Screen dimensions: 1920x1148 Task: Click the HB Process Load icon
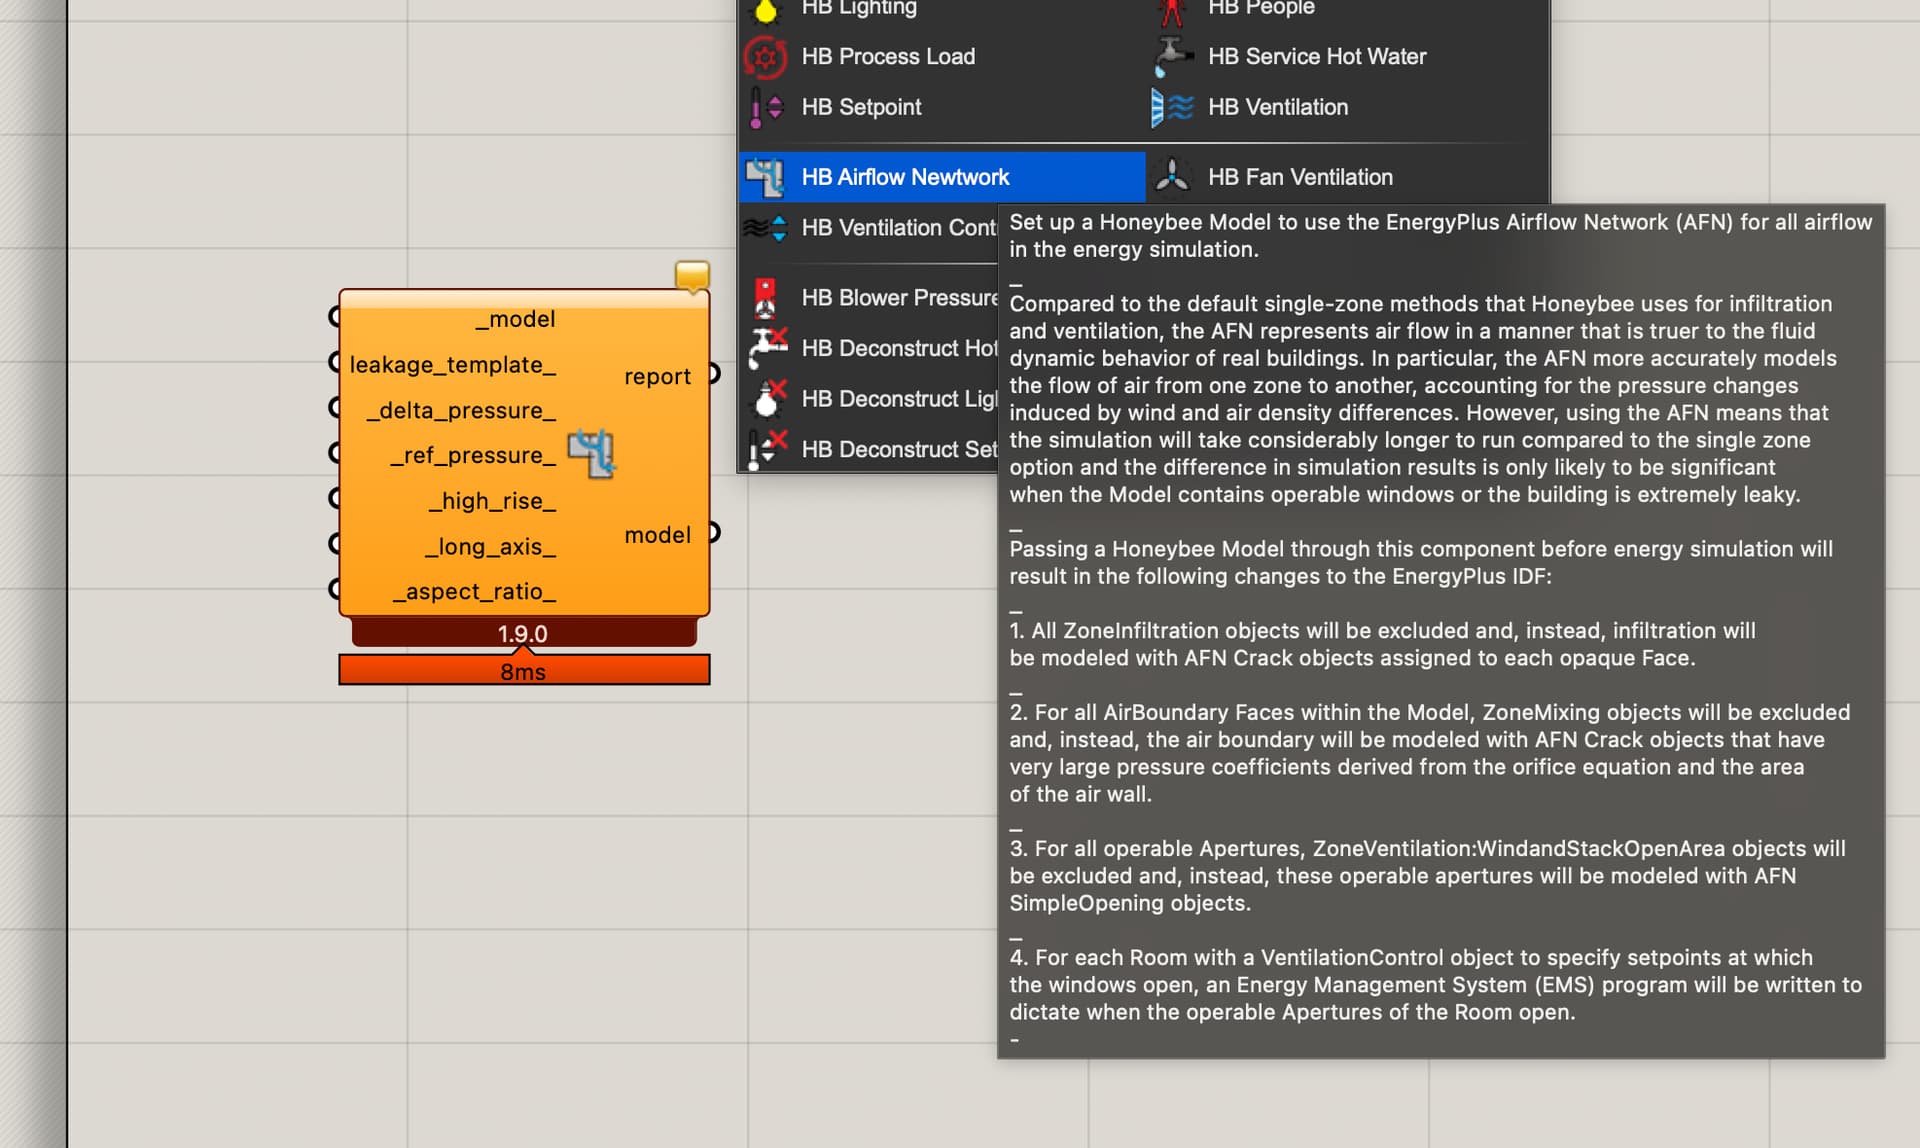point(765,57)
